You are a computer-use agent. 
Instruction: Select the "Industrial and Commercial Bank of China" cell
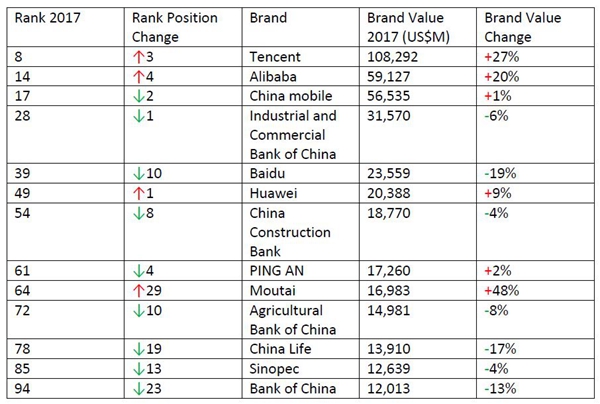(x=297, y=132)
